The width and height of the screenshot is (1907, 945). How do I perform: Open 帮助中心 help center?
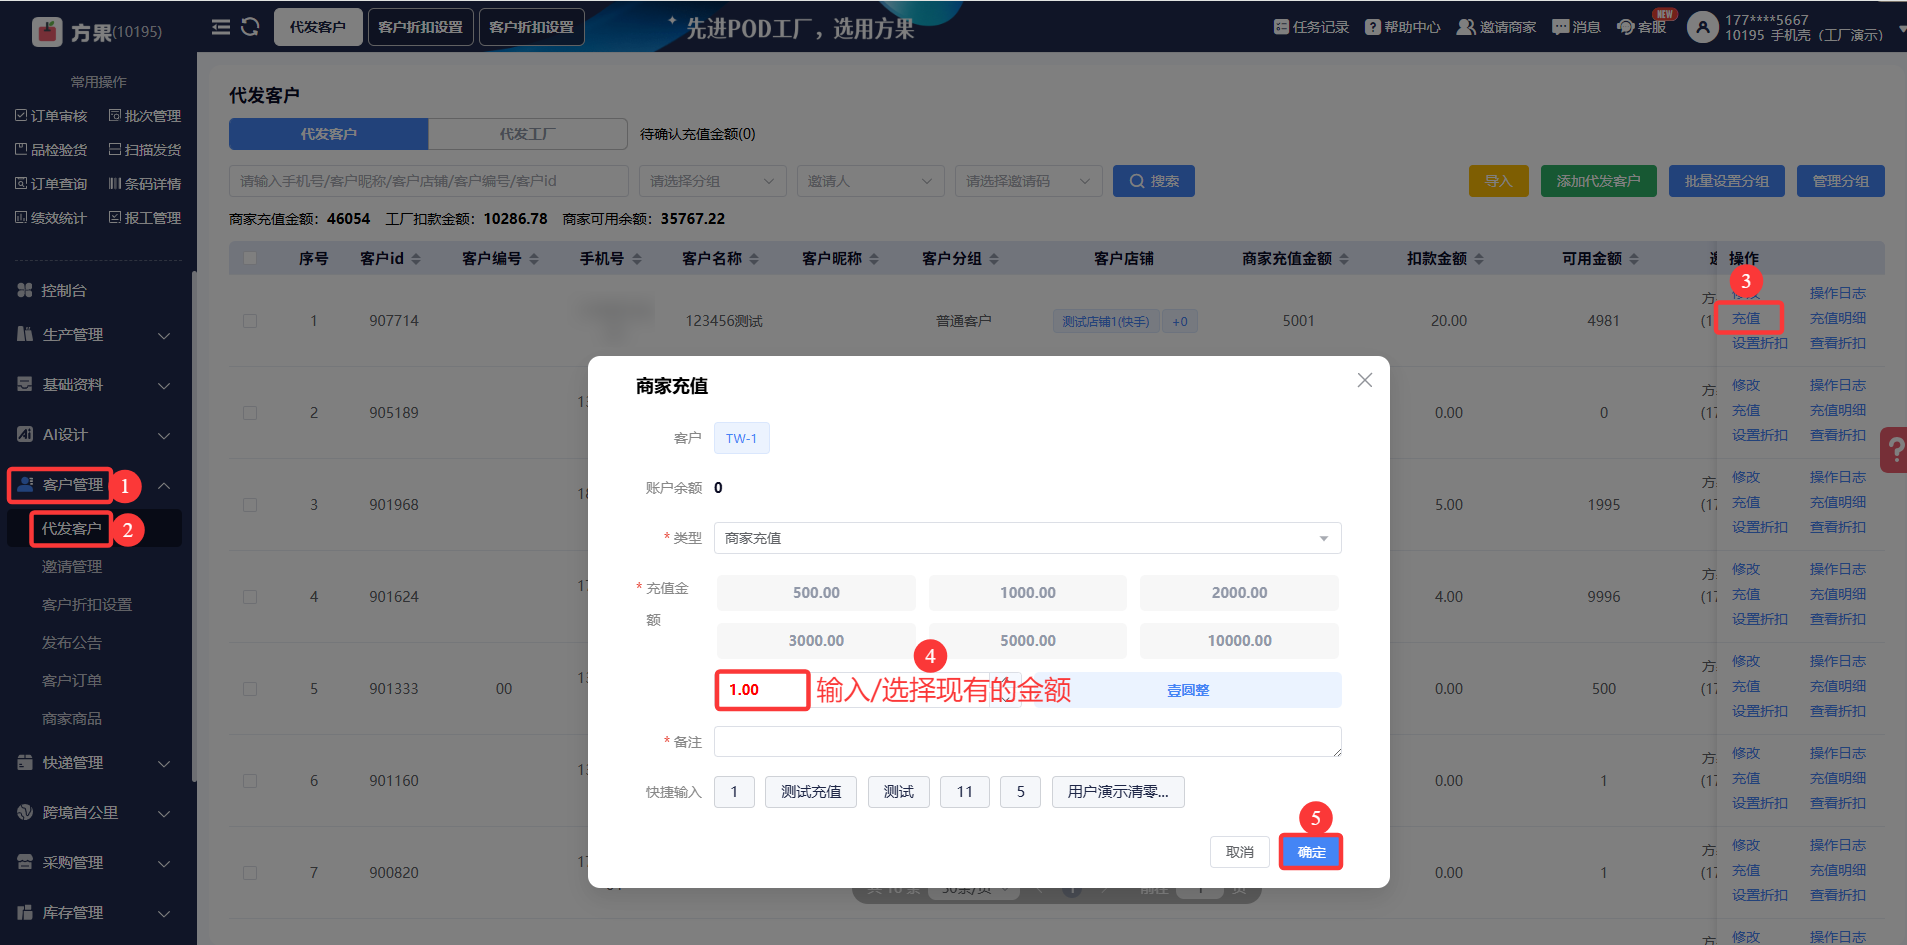point(1402,27)
